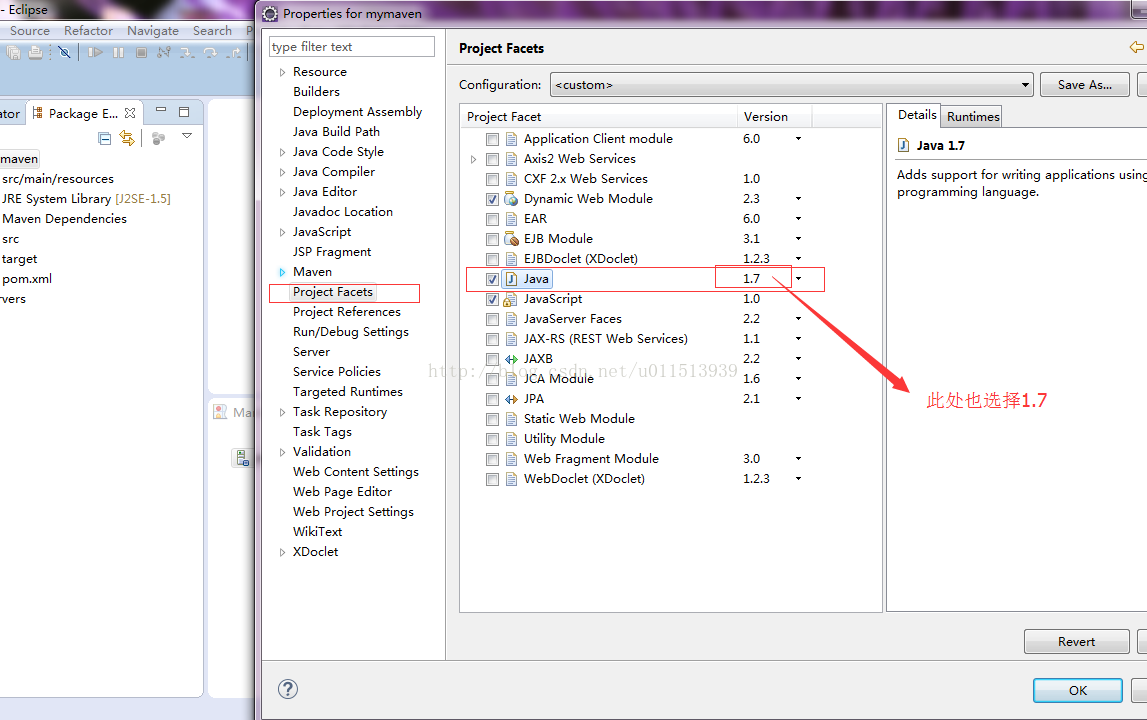The image size is (1147, 720).
Task: Click the Save All toolbar icon in Eclipse
Action: pos(13,53)
